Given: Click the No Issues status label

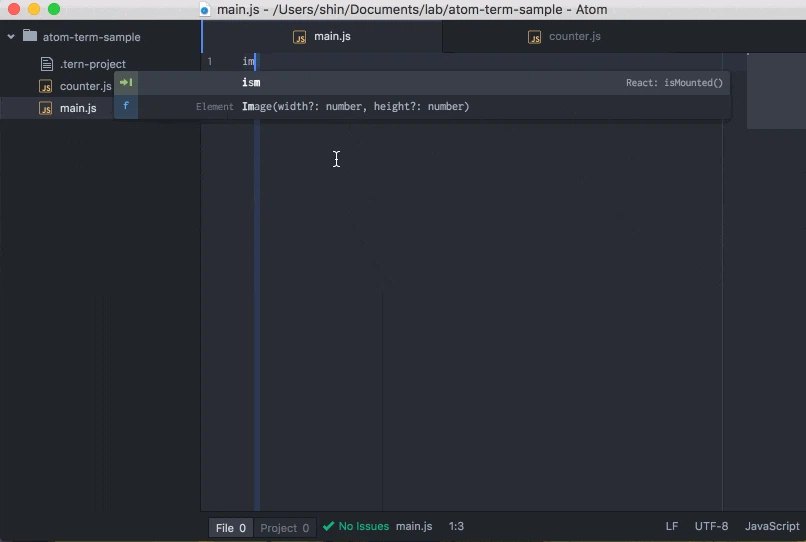Looking at the screenshot, I should [363, 526].
